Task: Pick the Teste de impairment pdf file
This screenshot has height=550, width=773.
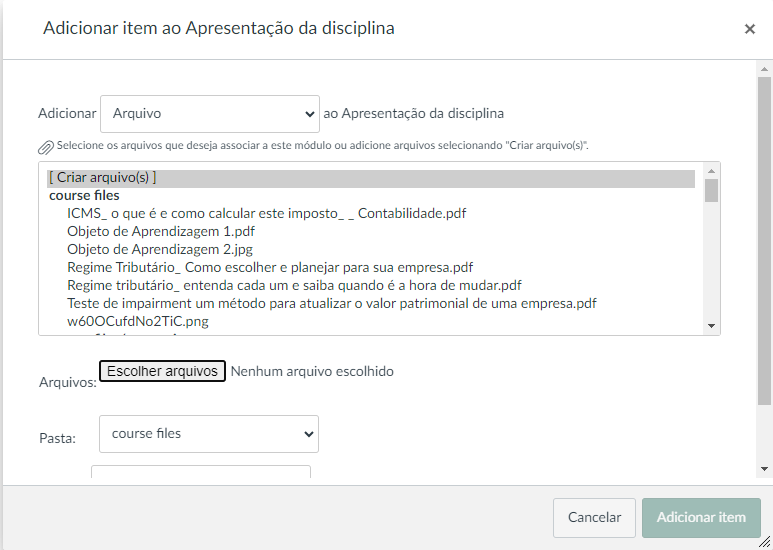Action: click(332, 303)
